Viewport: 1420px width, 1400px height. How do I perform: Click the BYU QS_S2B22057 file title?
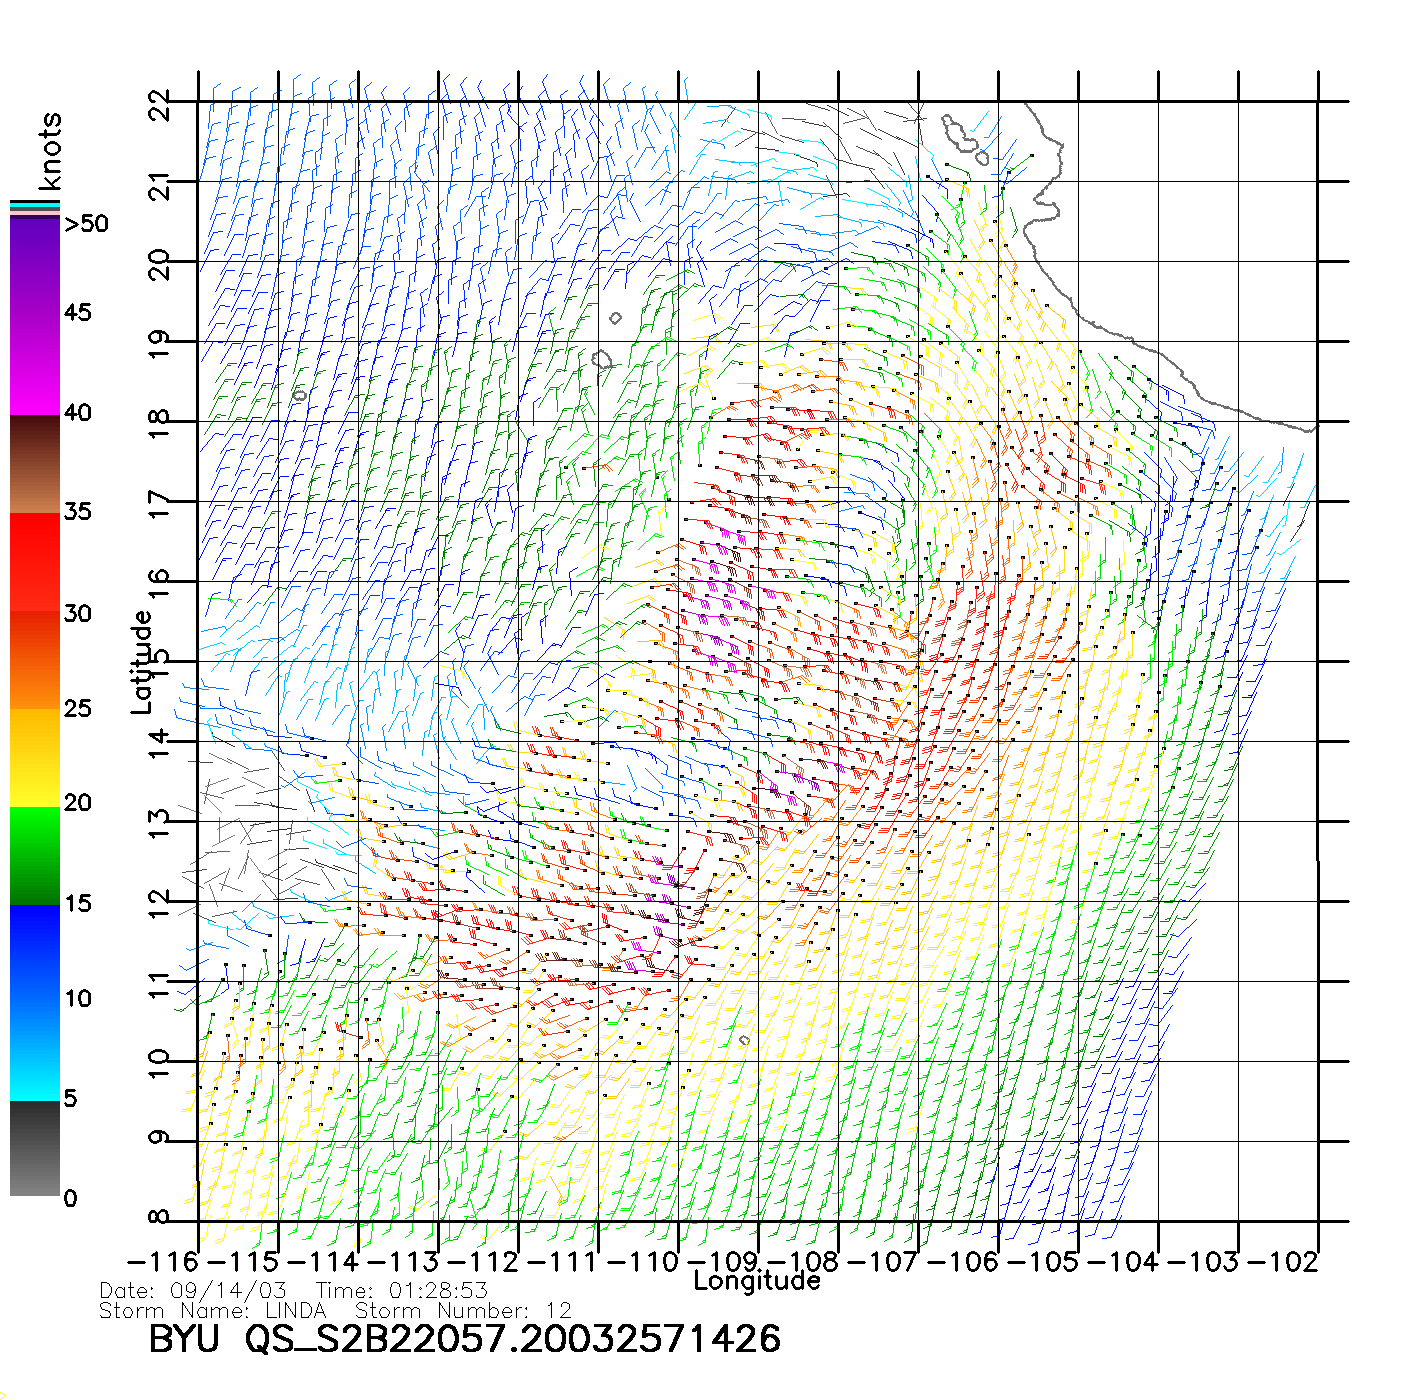point(464,1339)
